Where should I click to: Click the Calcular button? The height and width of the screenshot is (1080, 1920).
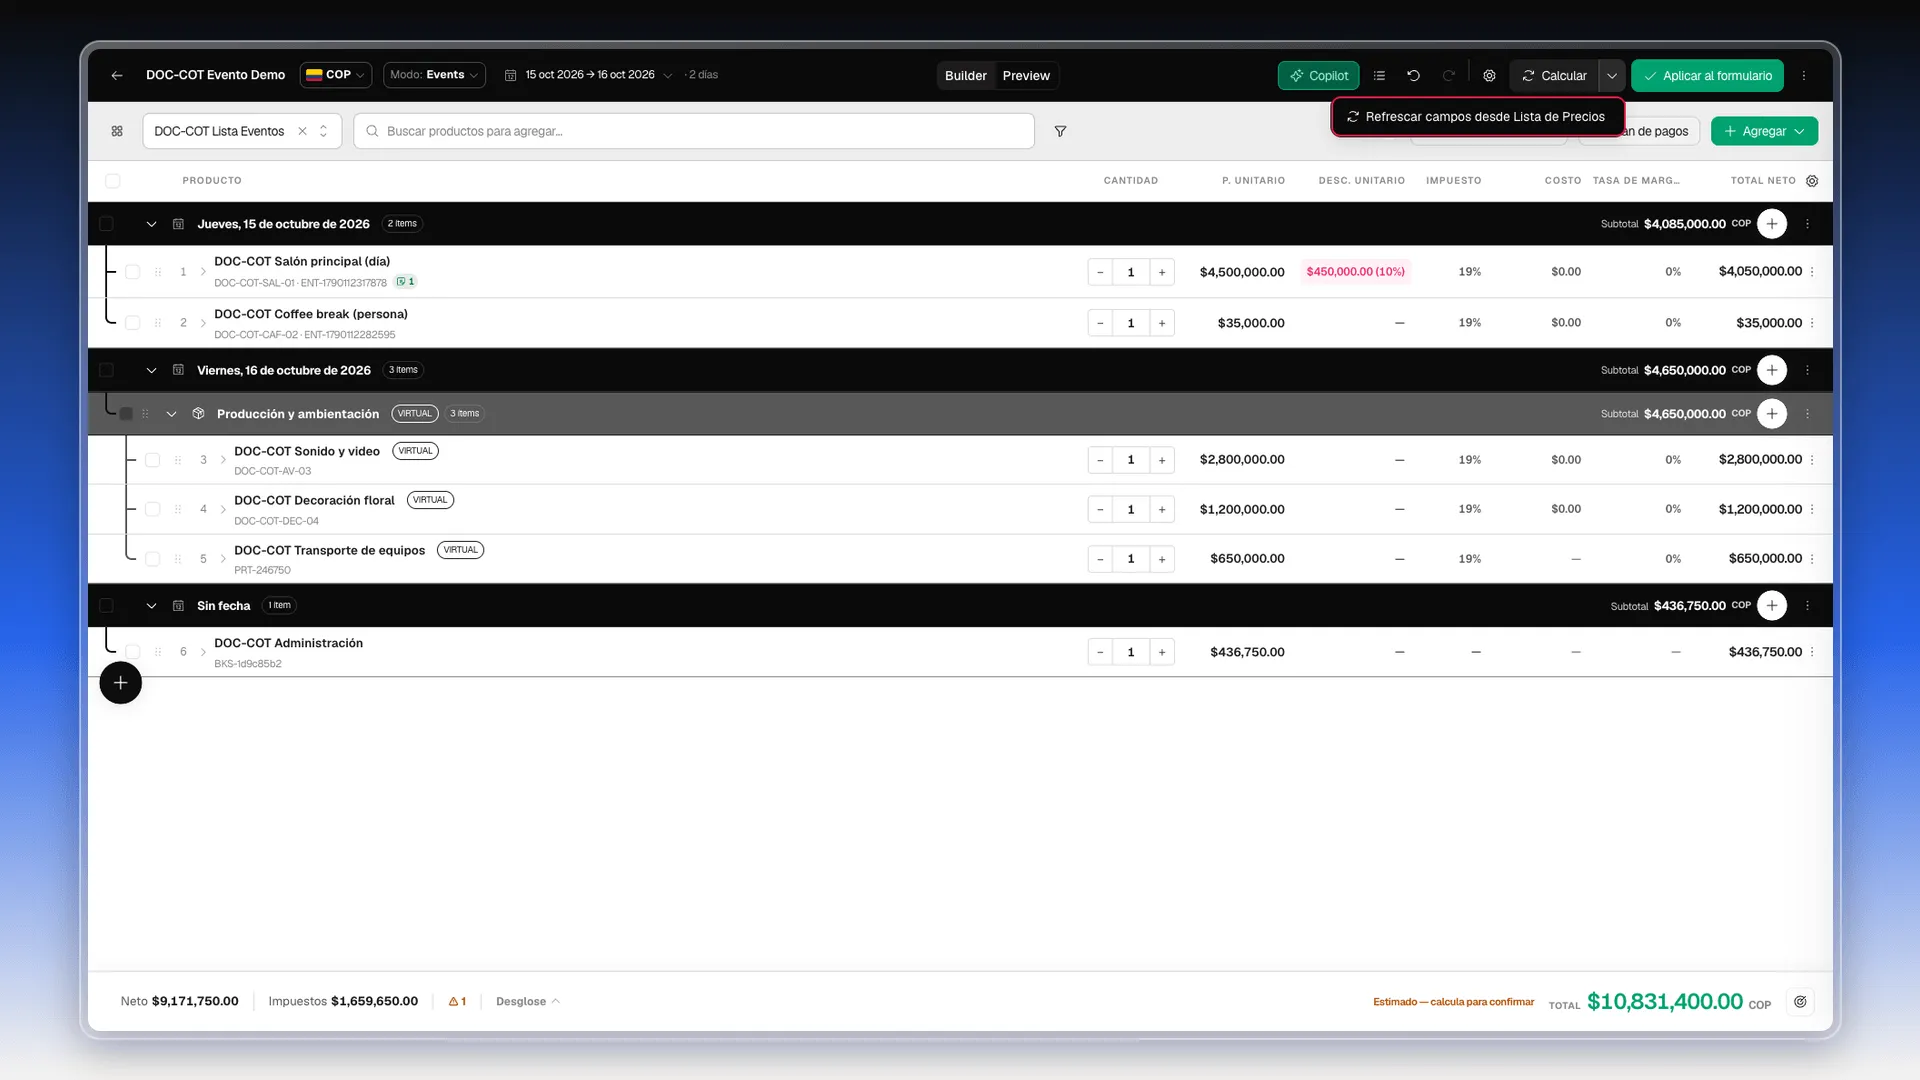point(1554,75)
